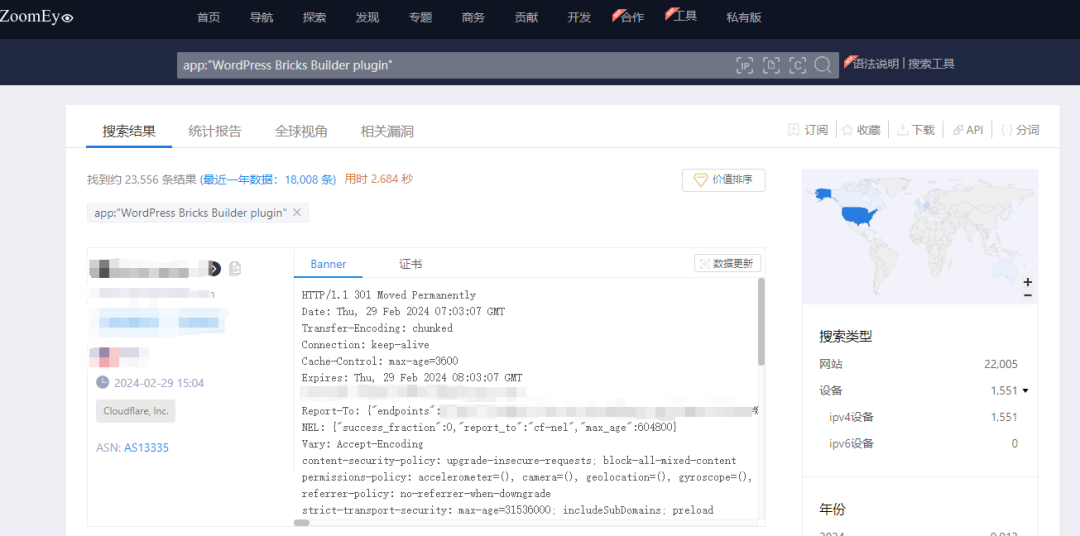Screen dimensions: 1080x536
Task: Click the domain search icon in search bar
Action: click(x=771, y=65)
